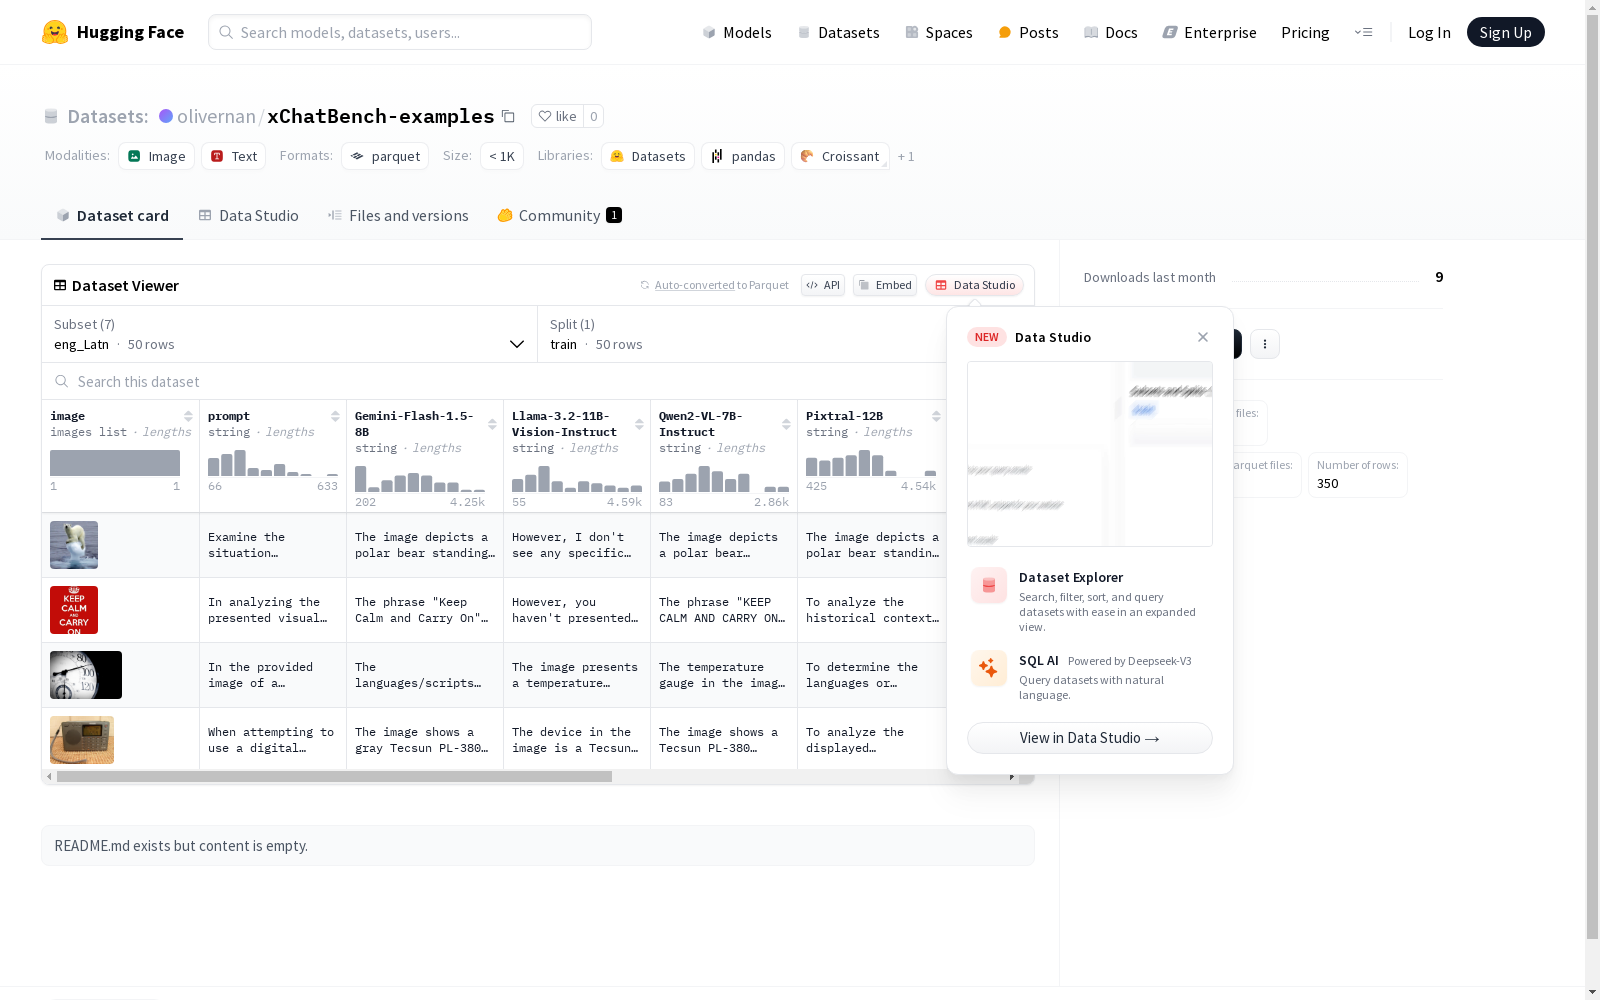Select cell "The temperature gauge in the imag…"
The image size is (1600, 1000).
(x=724, y=675)
